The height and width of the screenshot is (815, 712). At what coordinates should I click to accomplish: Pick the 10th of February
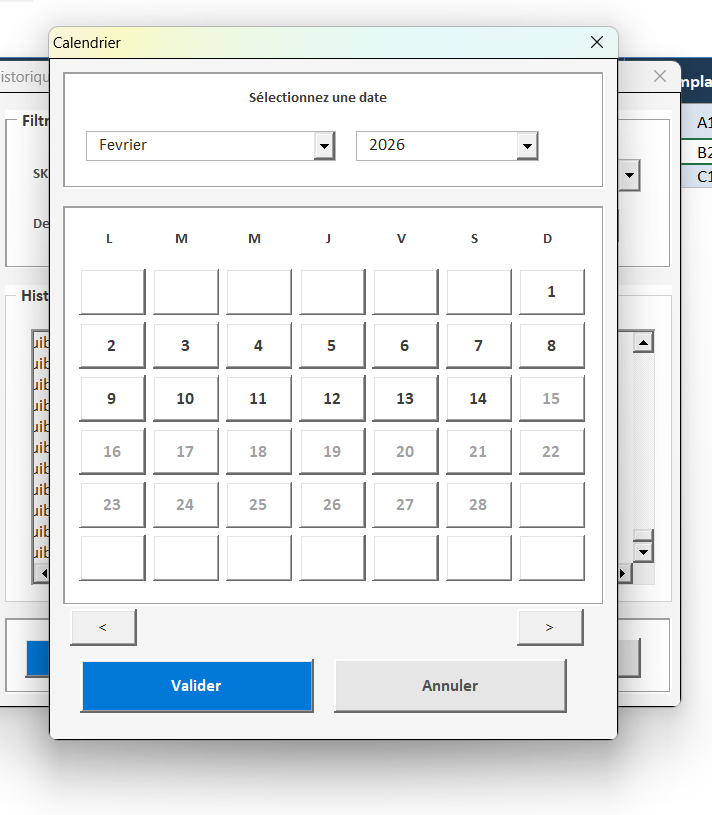point(186,398)
